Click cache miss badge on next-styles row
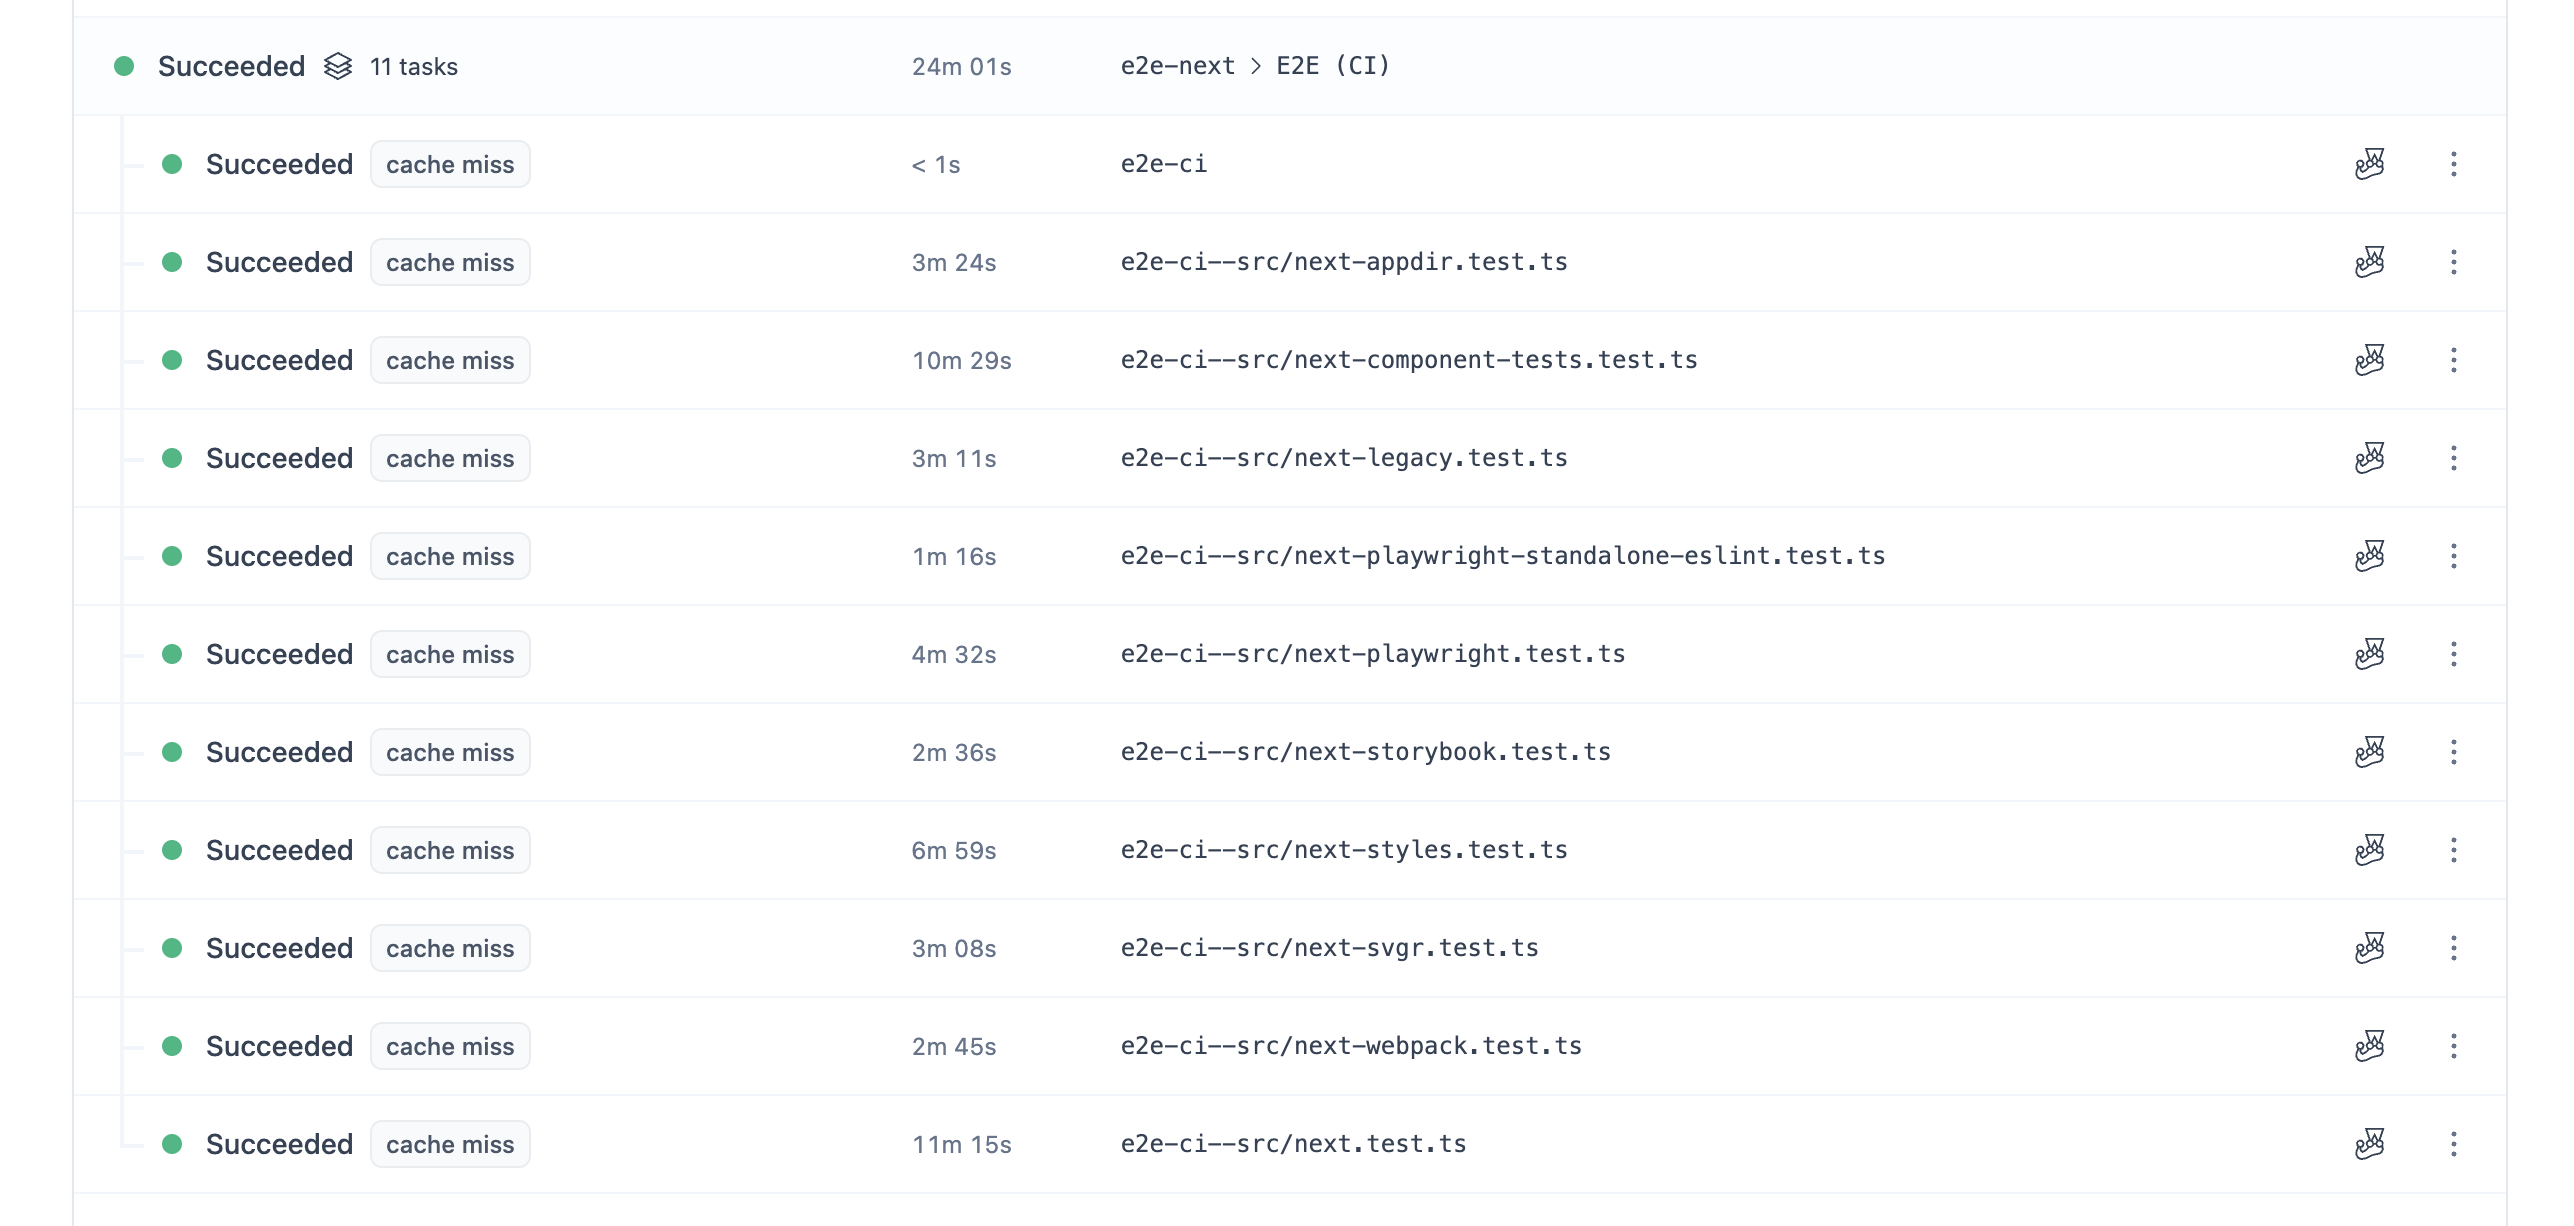The width and height of the screenshot is (2574, 1226). [450, 850]
